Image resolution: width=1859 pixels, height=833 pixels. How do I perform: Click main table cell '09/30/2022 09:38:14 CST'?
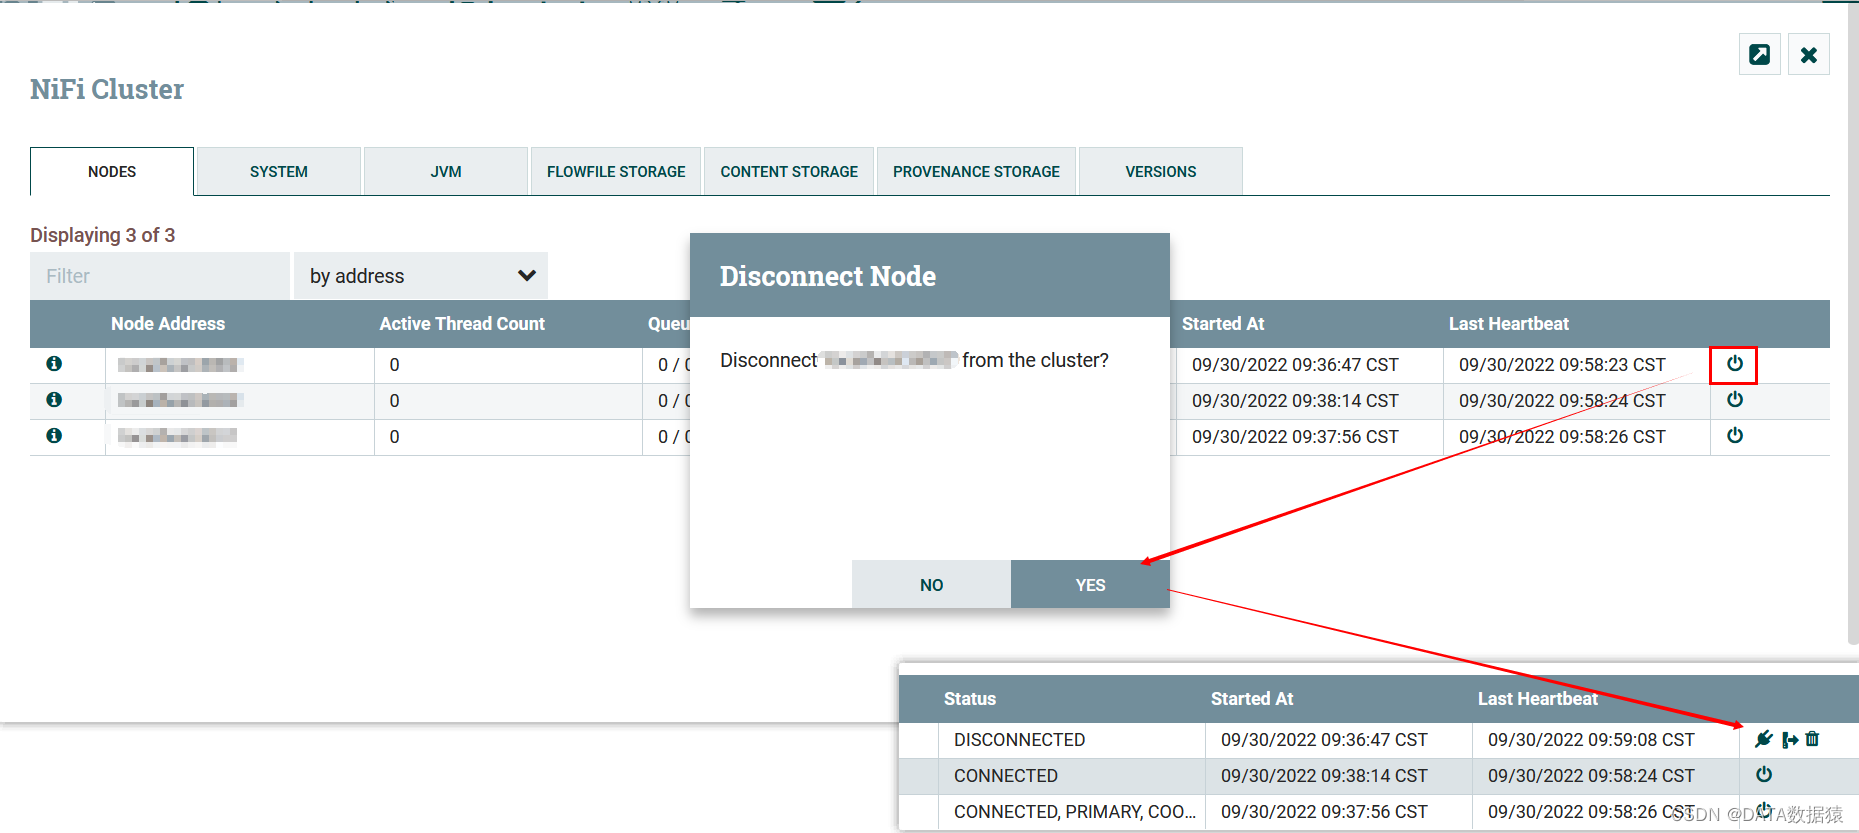pyautogui.click(x=1295, y=401)
